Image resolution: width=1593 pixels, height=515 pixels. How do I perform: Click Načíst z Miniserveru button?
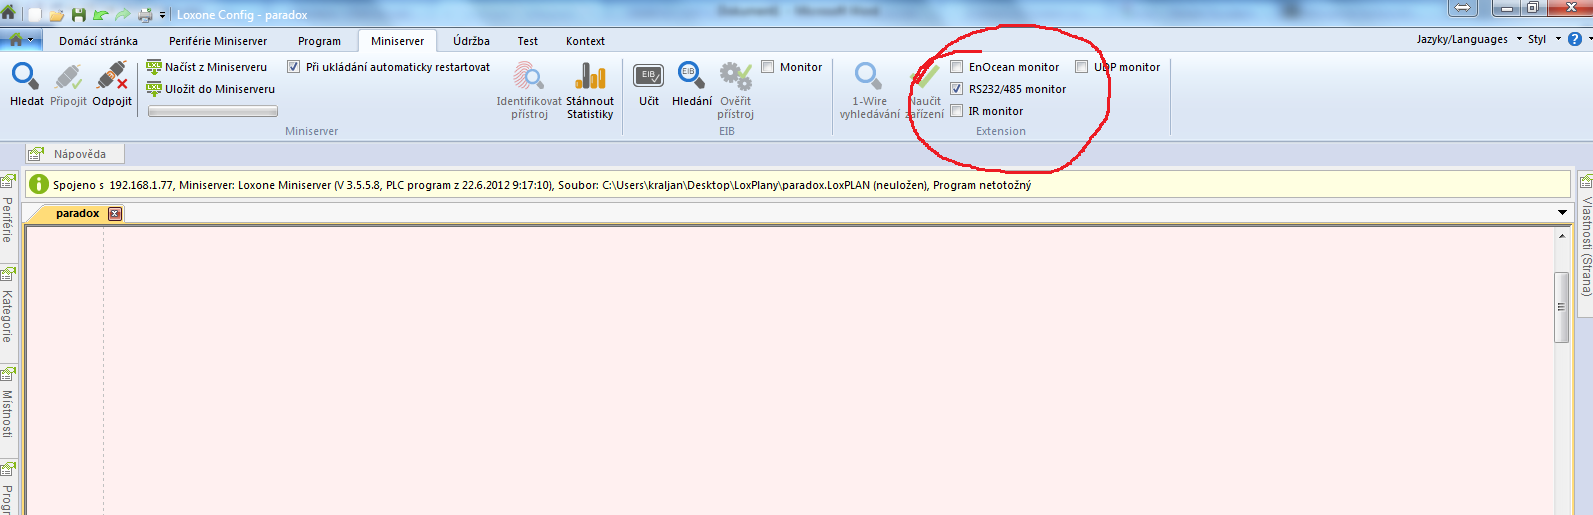pos(208,67)
